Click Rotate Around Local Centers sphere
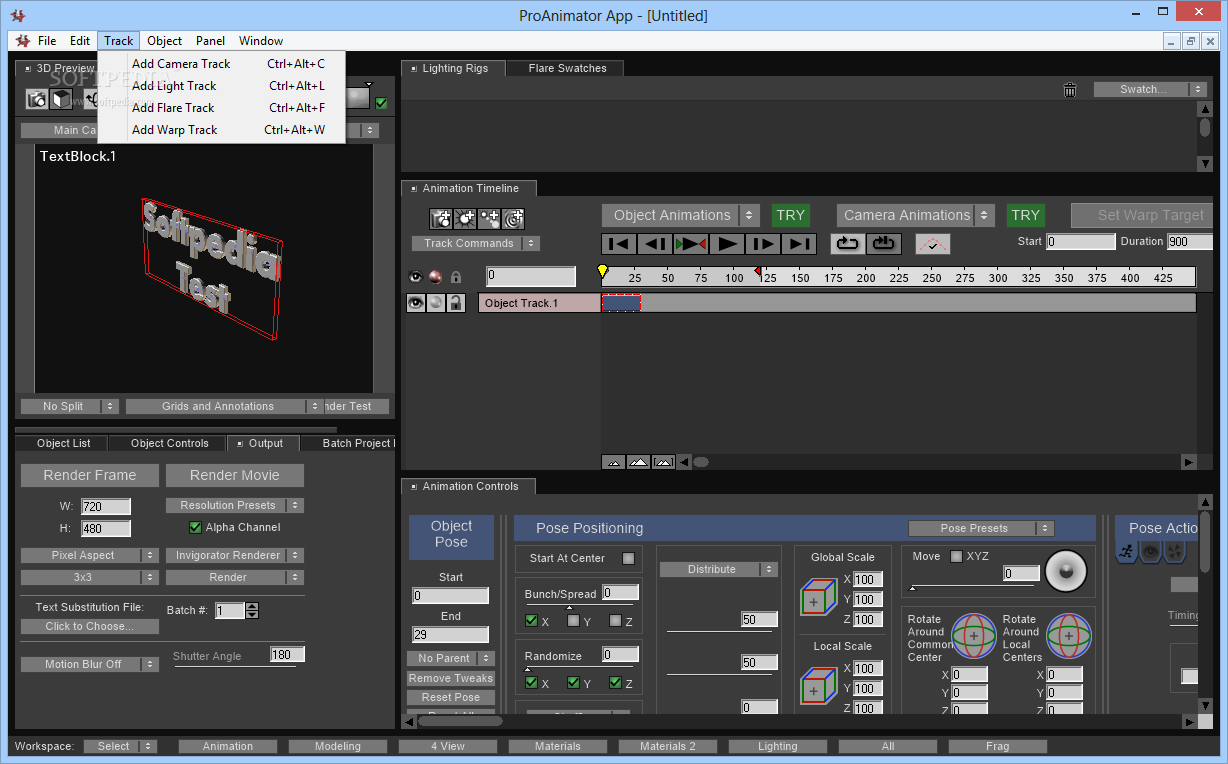 click(x=1069, y=635)
